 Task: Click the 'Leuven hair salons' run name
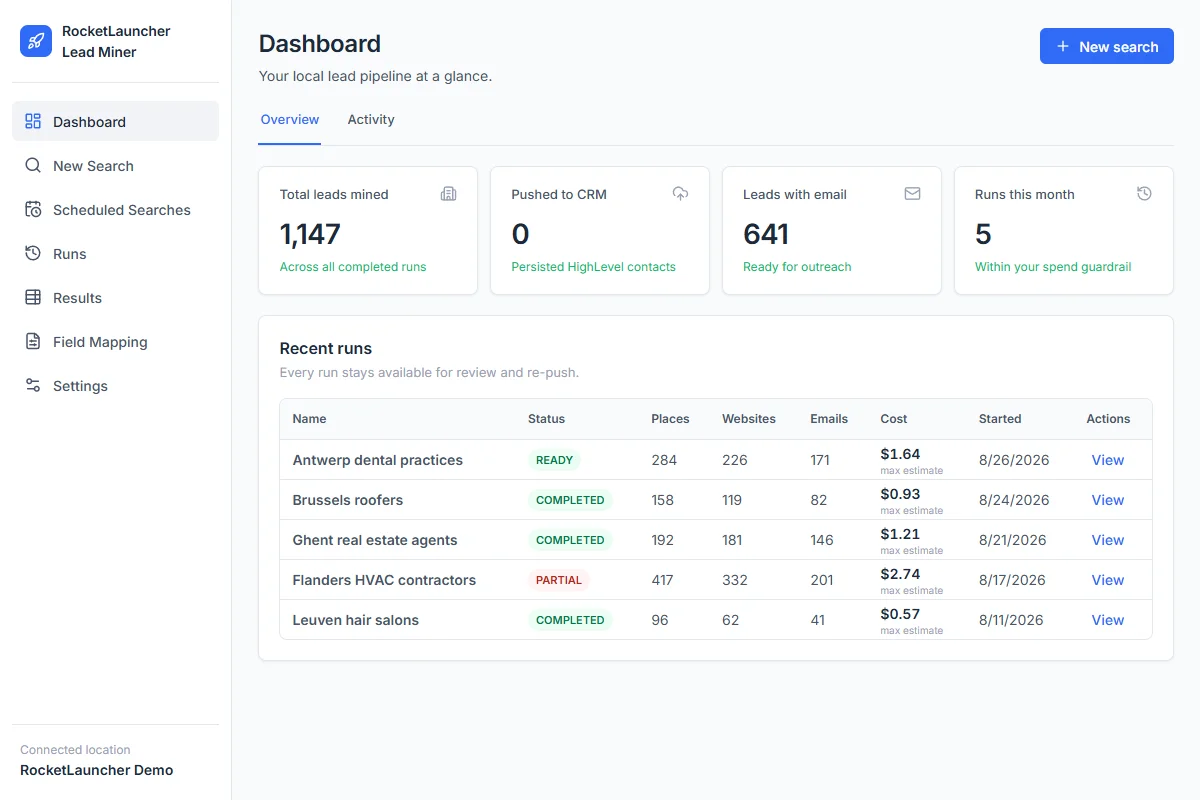pos(355,620)
